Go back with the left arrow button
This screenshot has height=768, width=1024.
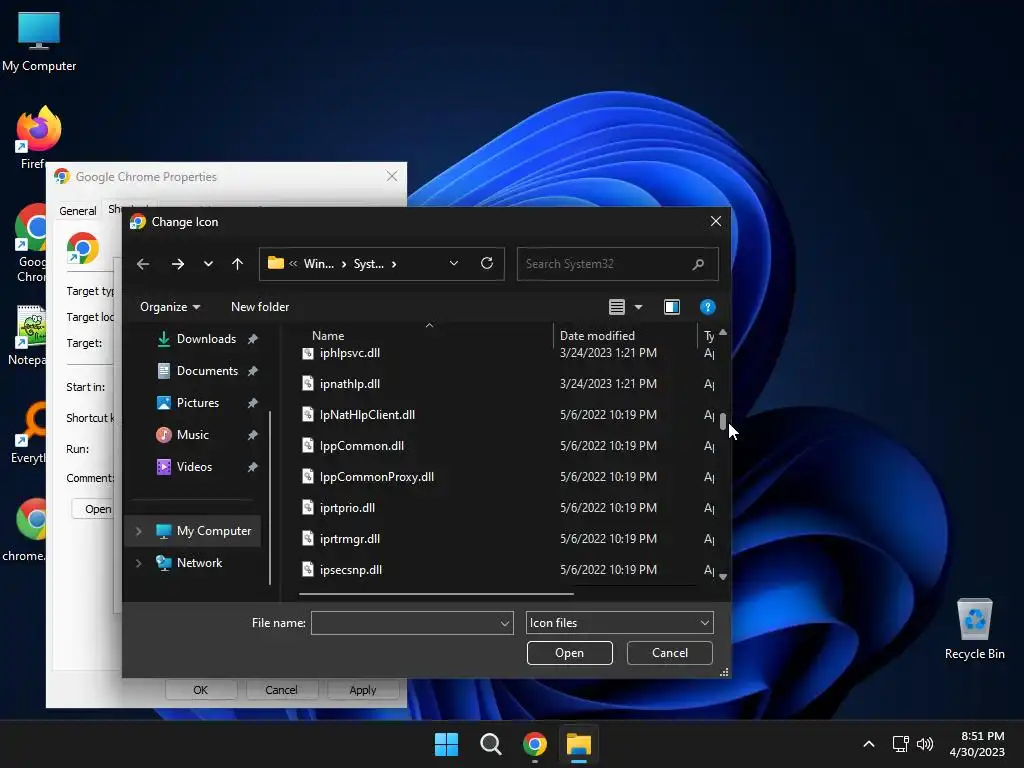click(143, 264)
